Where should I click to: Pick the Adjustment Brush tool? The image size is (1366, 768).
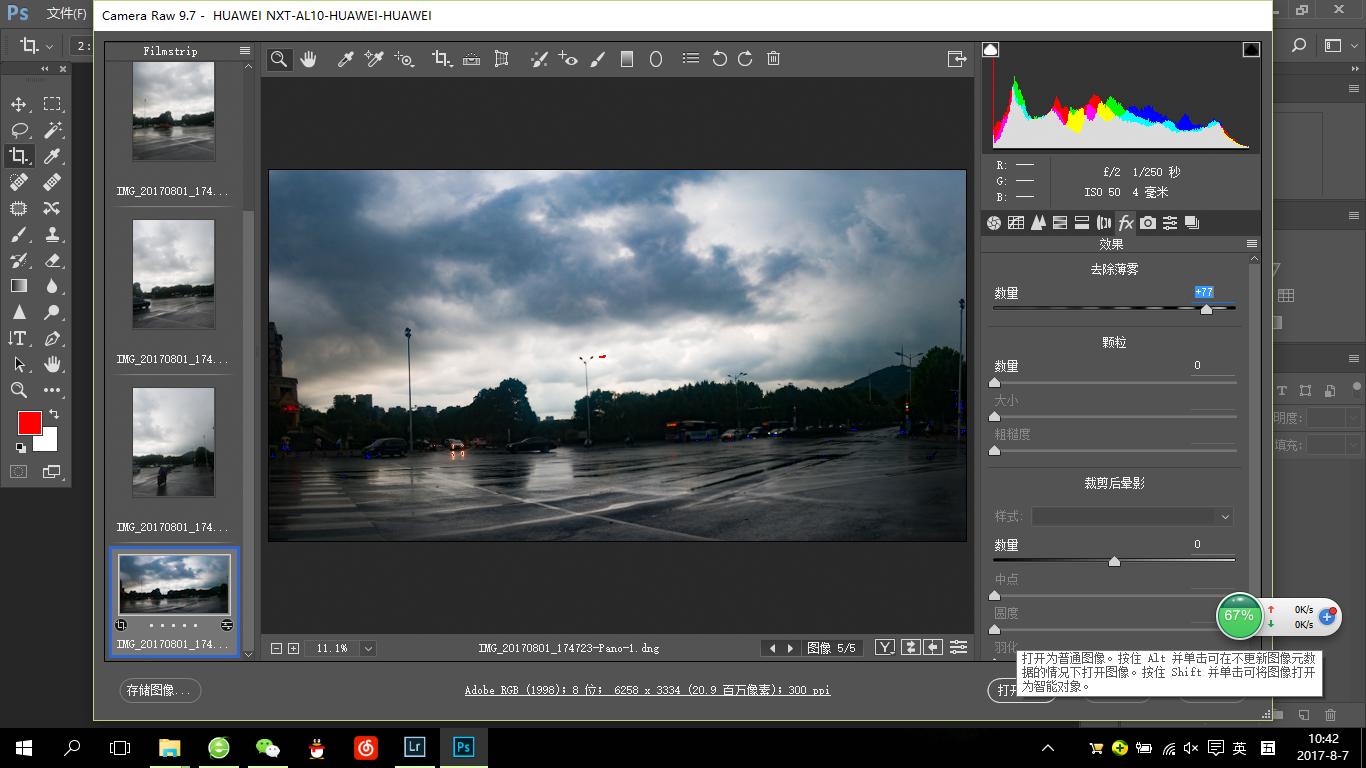(598, 59)
